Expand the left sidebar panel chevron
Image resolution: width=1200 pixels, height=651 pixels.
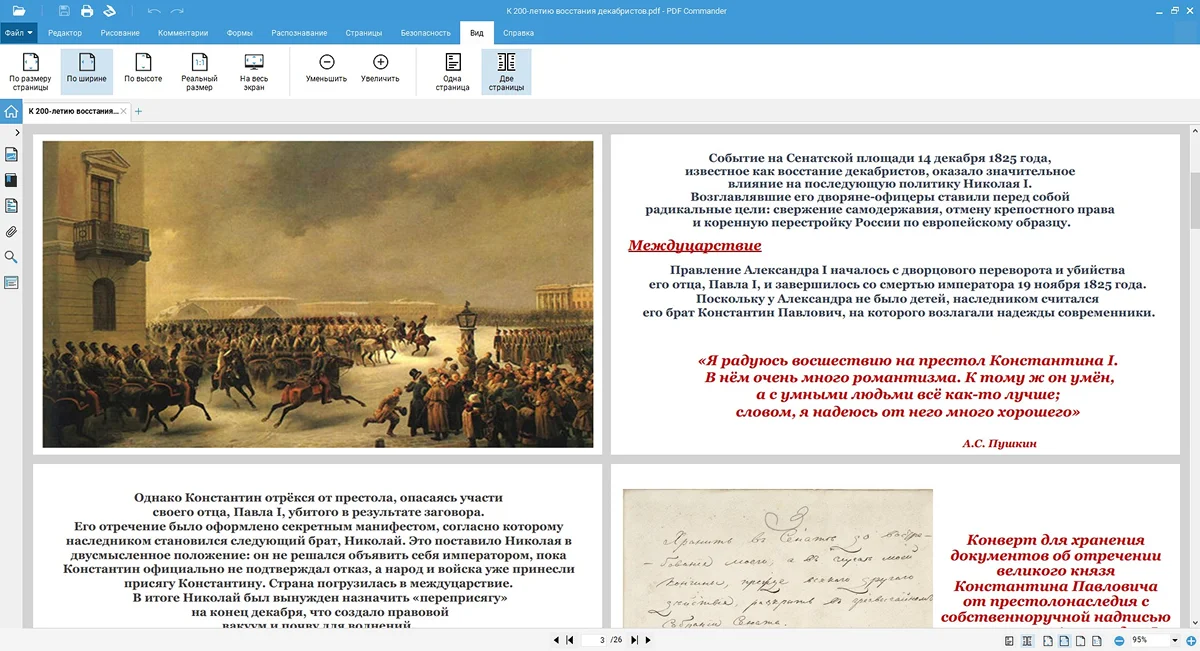point(17,132)
